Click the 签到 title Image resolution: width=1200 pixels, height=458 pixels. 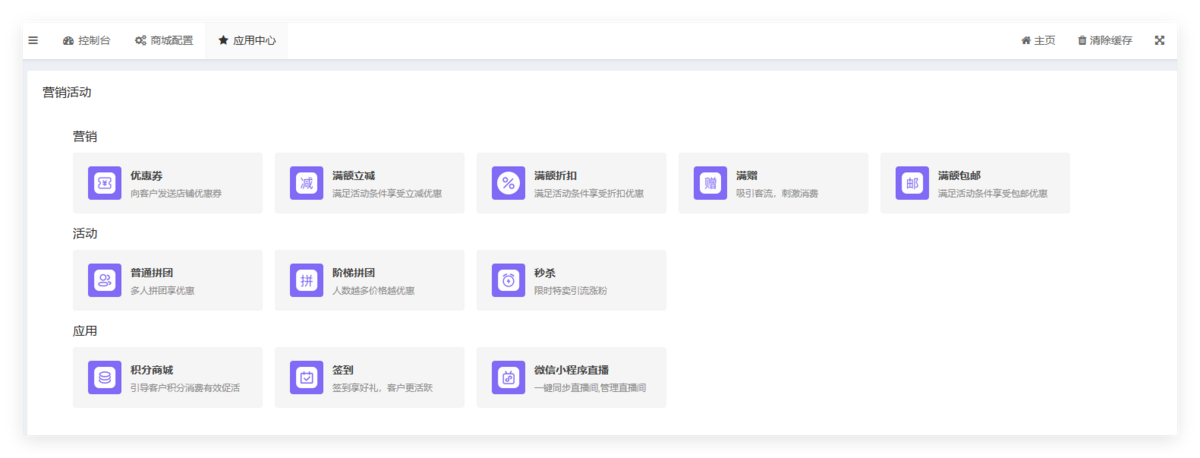pos(343,370)
